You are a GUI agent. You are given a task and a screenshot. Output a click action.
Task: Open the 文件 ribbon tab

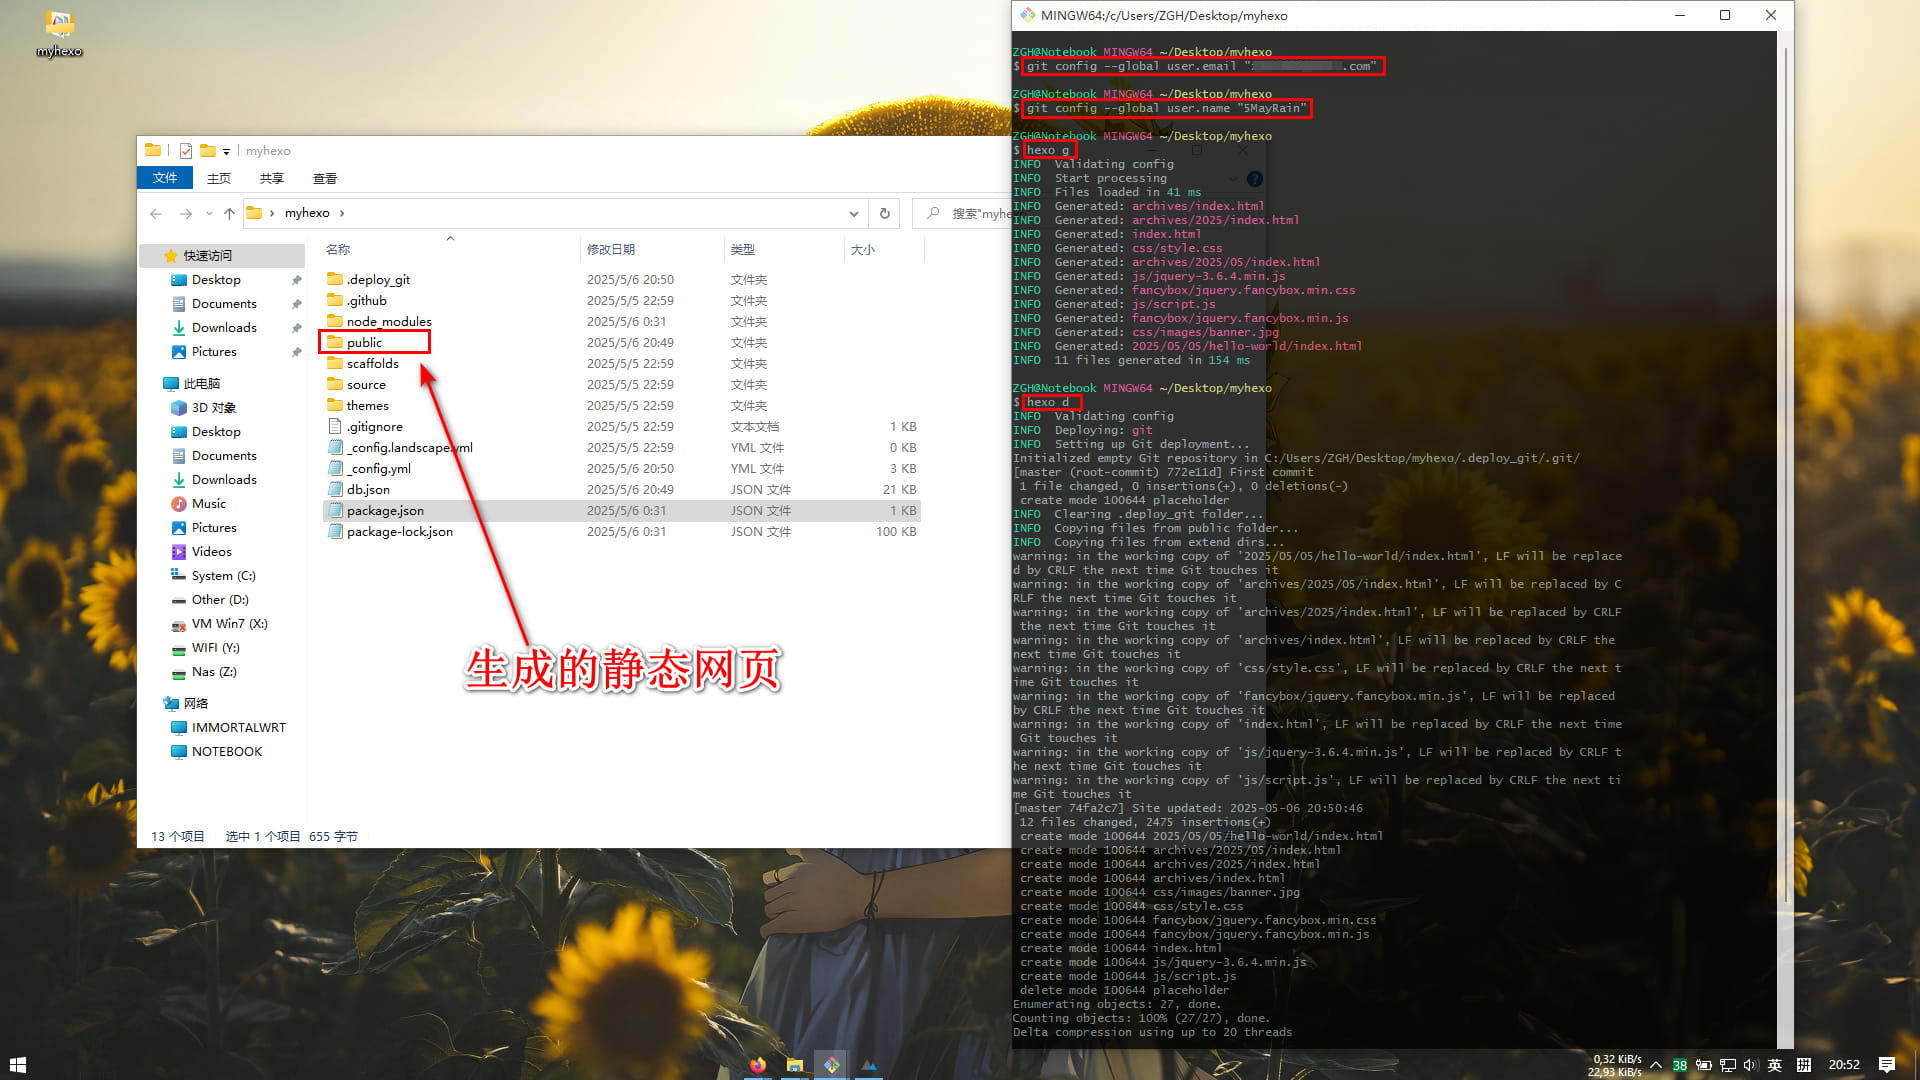click(x=165, y=178)
